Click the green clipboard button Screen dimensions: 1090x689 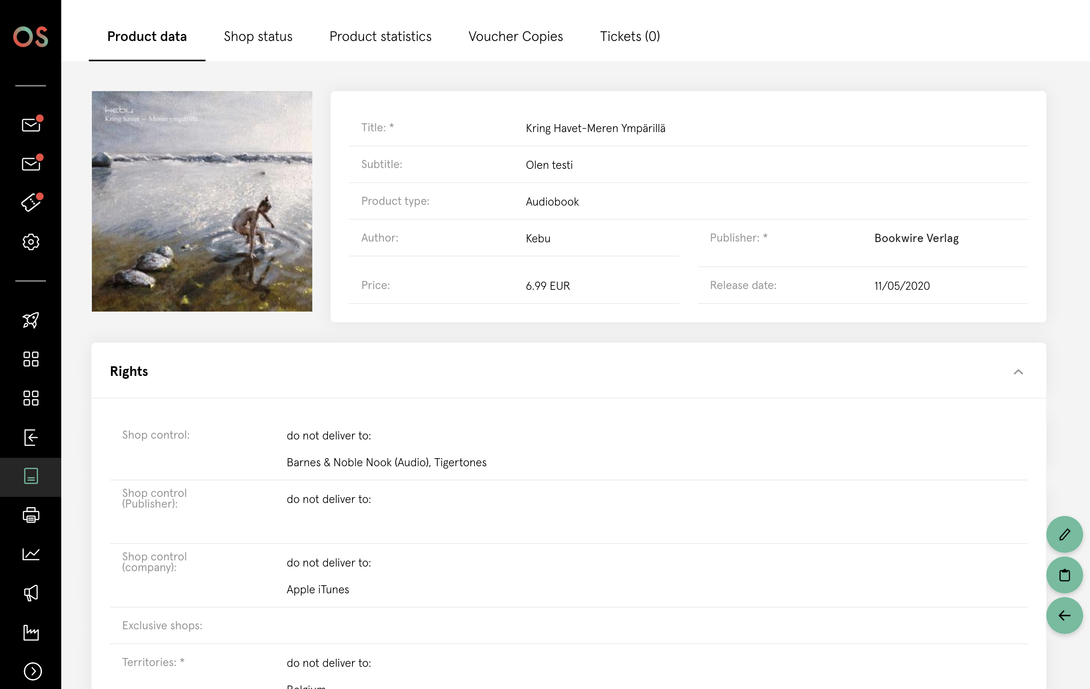(x=1064, y=575)
